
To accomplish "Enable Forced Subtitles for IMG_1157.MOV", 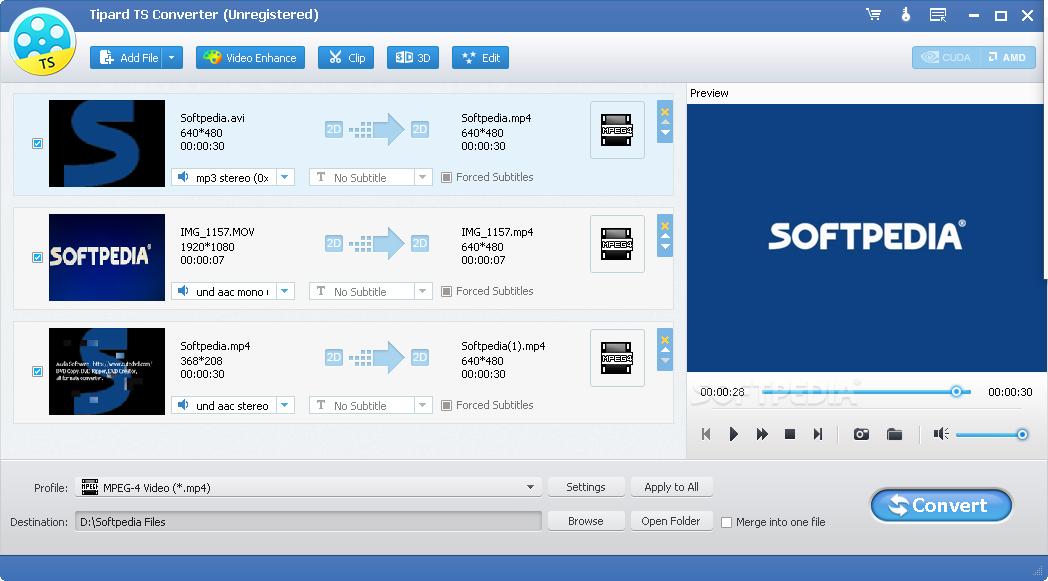I will click(446, 292).
